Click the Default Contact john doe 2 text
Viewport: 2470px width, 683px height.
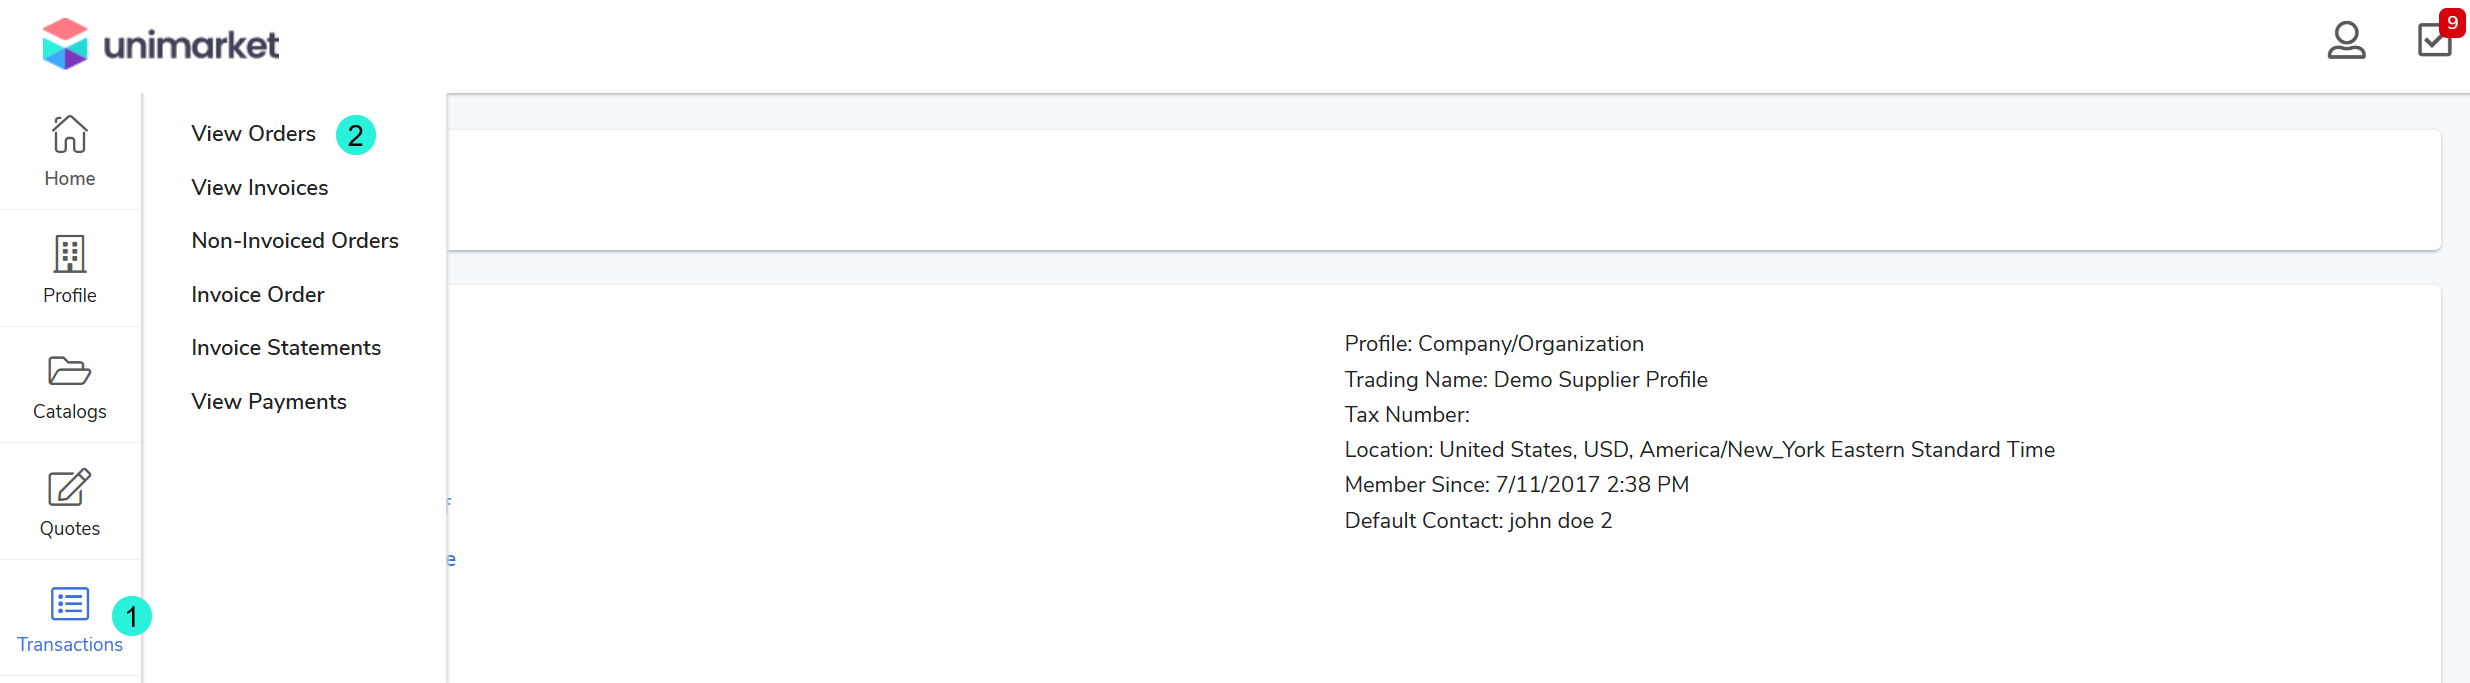pos(1478,521)
